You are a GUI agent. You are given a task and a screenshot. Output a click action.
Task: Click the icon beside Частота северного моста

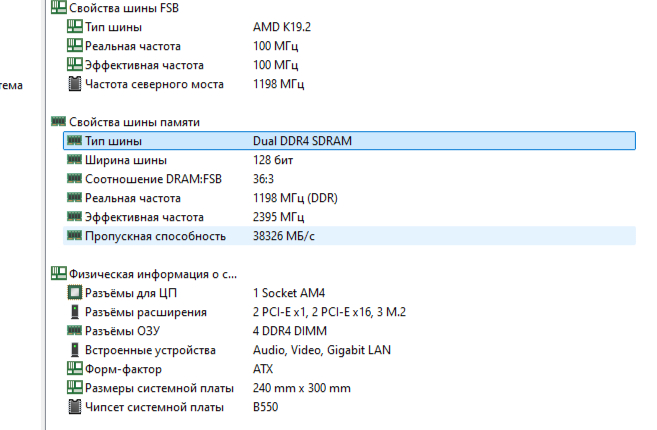(x=74, y=84)
